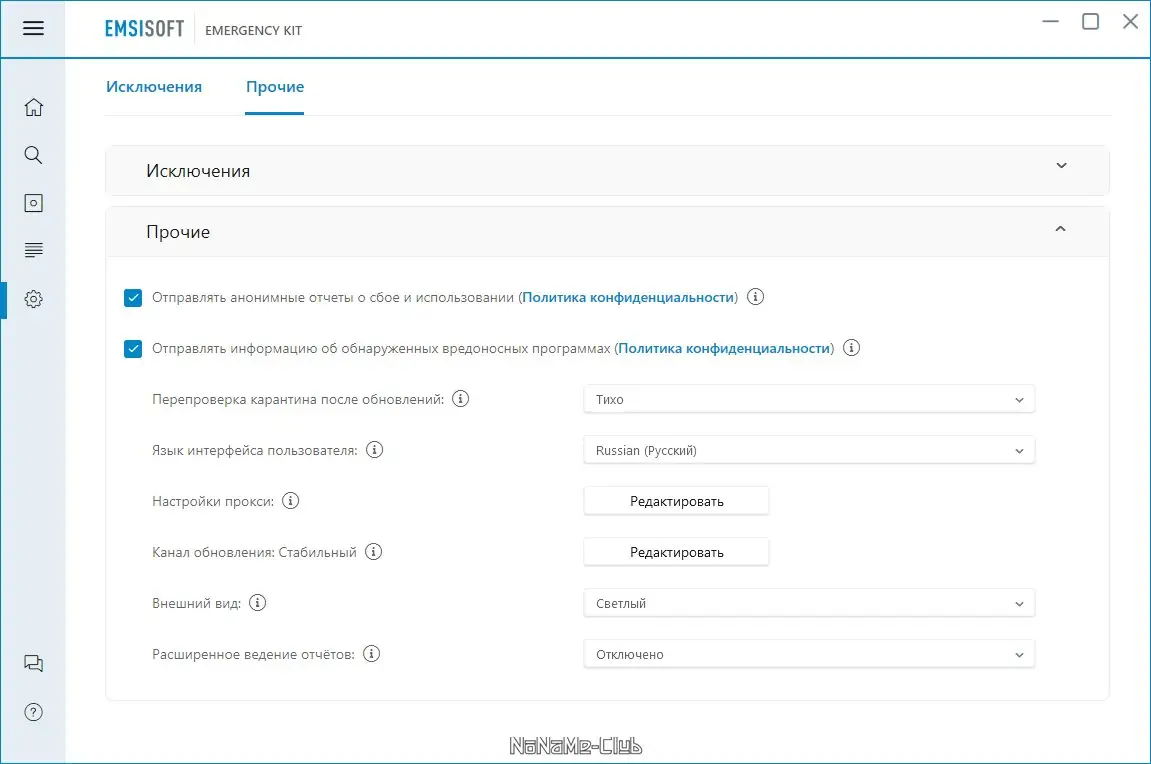The width and height of the screenshot is (1151, 764).
Task: Show info for proxy settings
Action: tap(291, 501)
